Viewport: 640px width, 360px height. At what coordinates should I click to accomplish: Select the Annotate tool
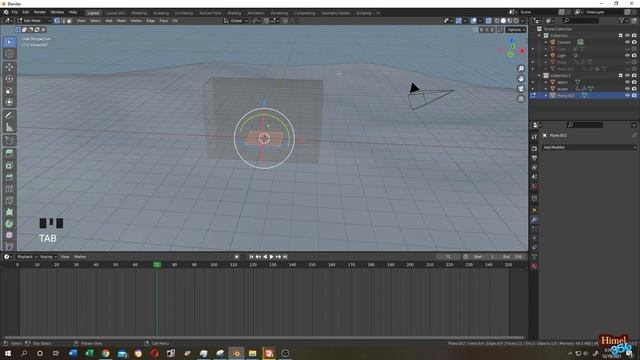pyautogui.click(x=9, y=116)
